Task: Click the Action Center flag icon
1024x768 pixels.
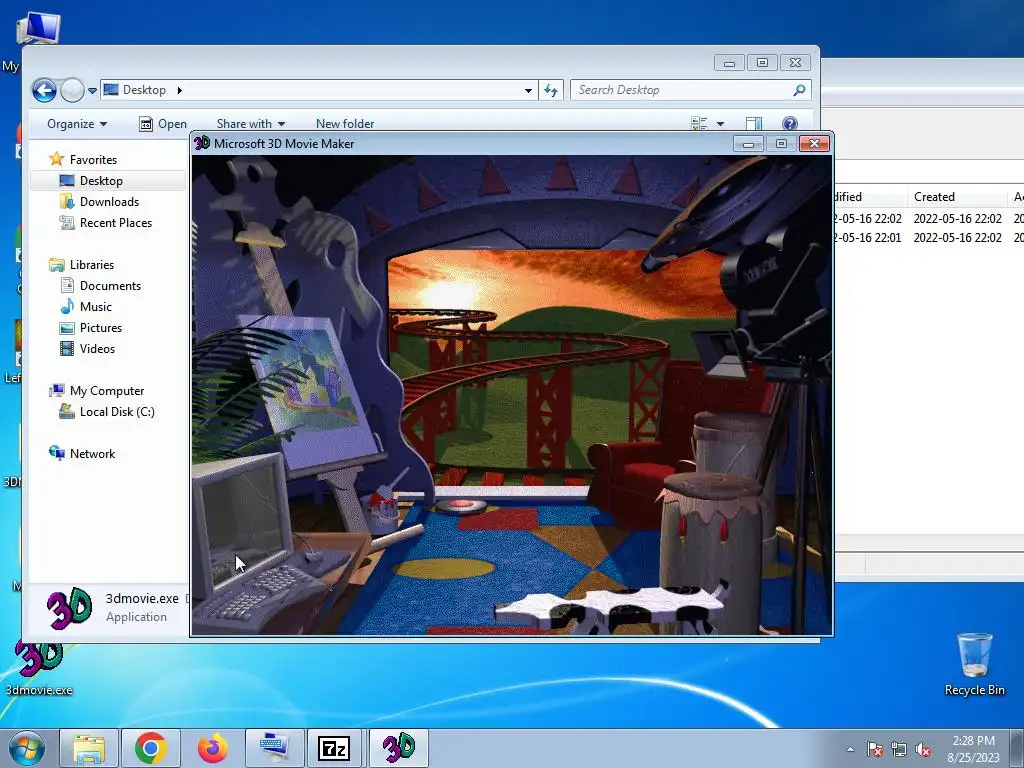Action: (875, 749)
